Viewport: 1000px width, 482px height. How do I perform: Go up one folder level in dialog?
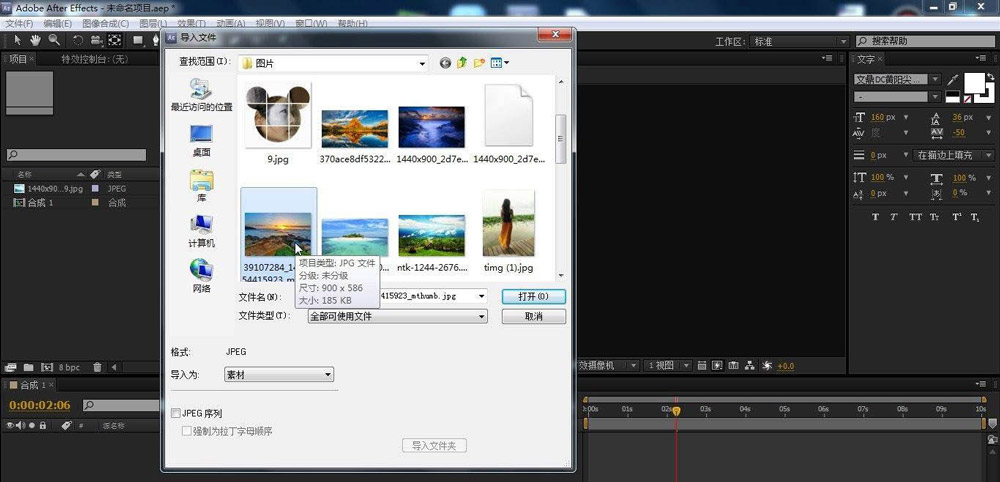(x=462, y=63)
